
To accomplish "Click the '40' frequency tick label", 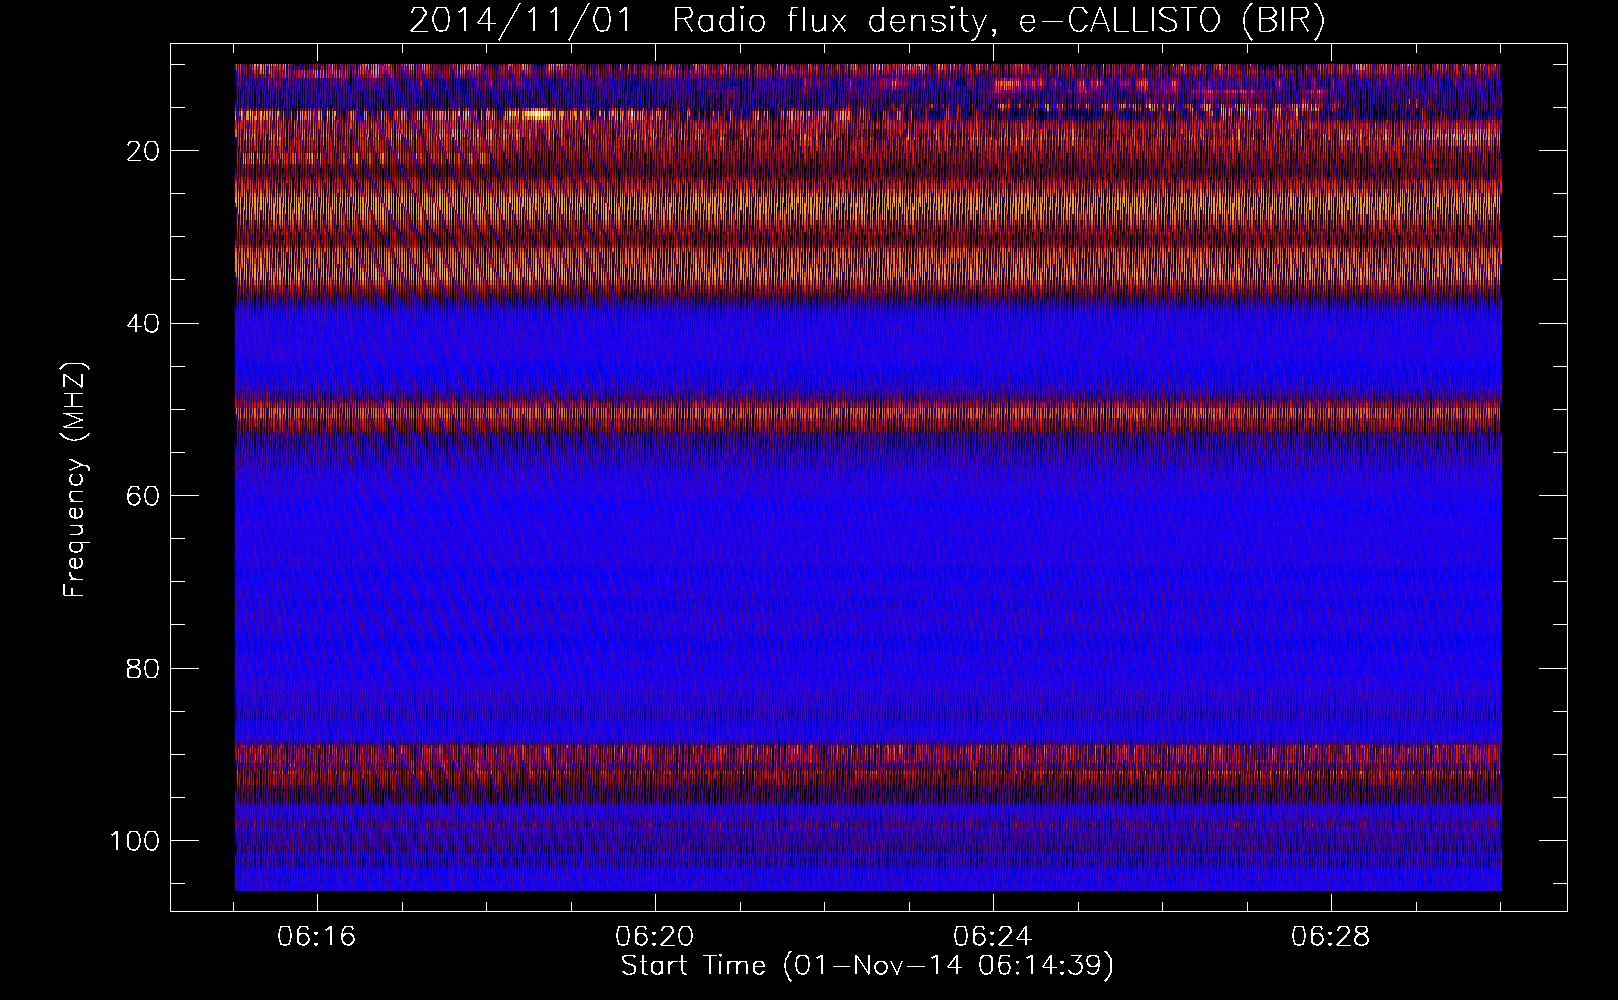I will [144, 324].
